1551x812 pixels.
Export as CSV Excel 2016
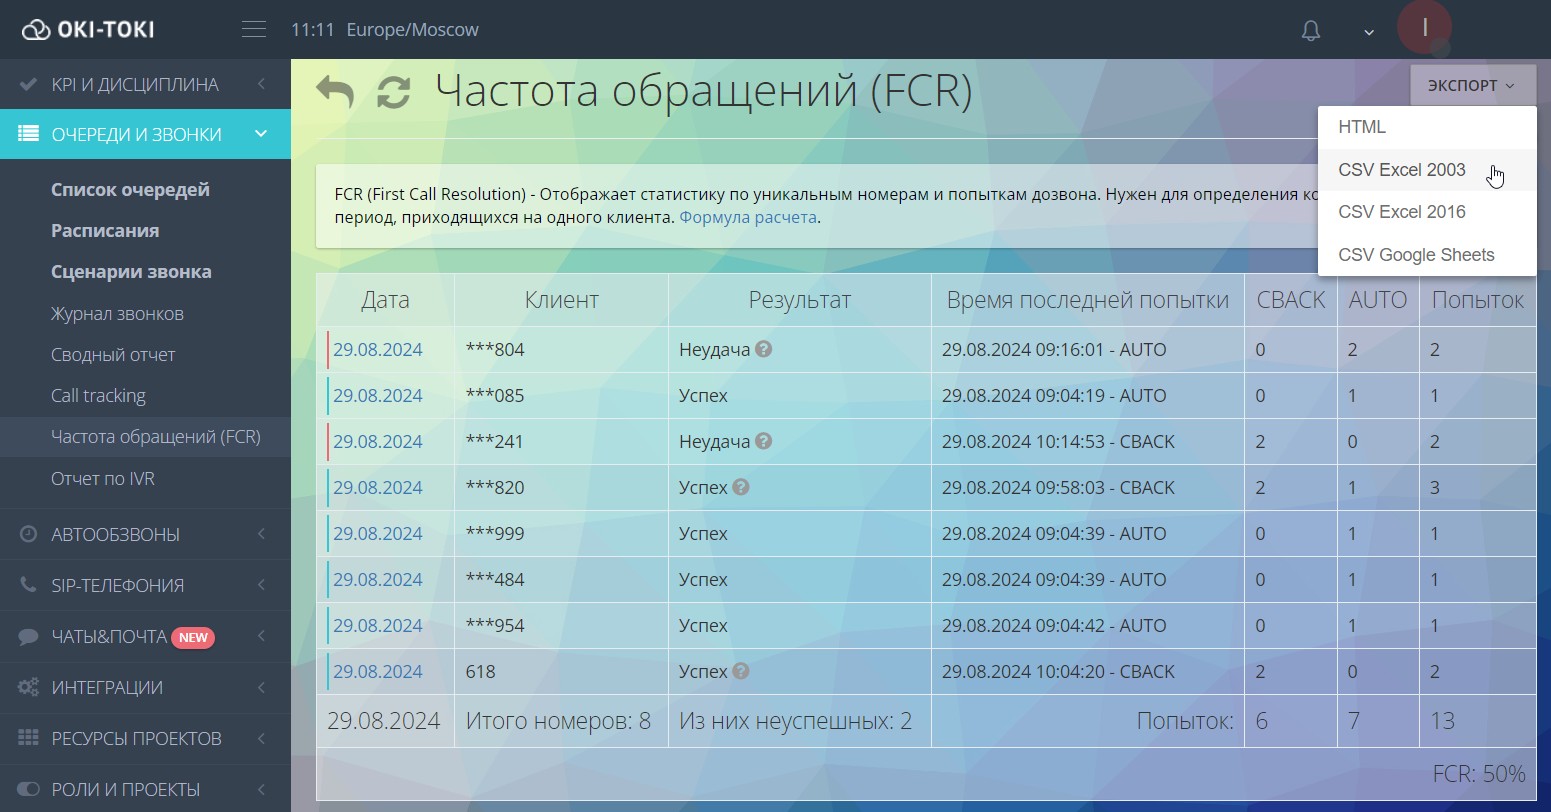[x=1427, y=212]
